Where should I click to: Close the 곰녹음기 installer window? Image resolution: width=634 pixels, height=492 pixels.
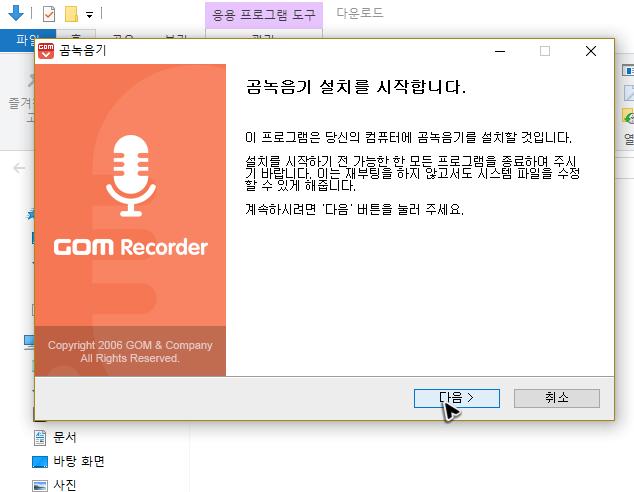(x=591, y=51)
